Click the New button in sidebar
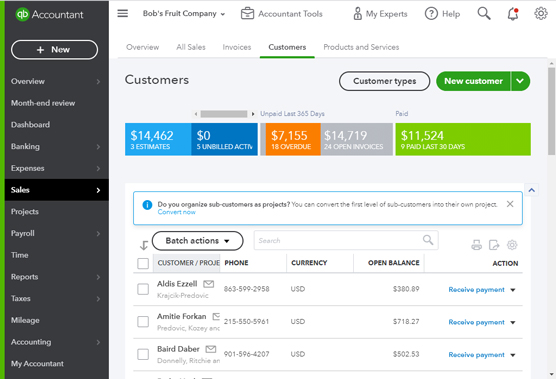Image resolution: width=556 pixels, height=379 pixels. click(x=54, y=50)
